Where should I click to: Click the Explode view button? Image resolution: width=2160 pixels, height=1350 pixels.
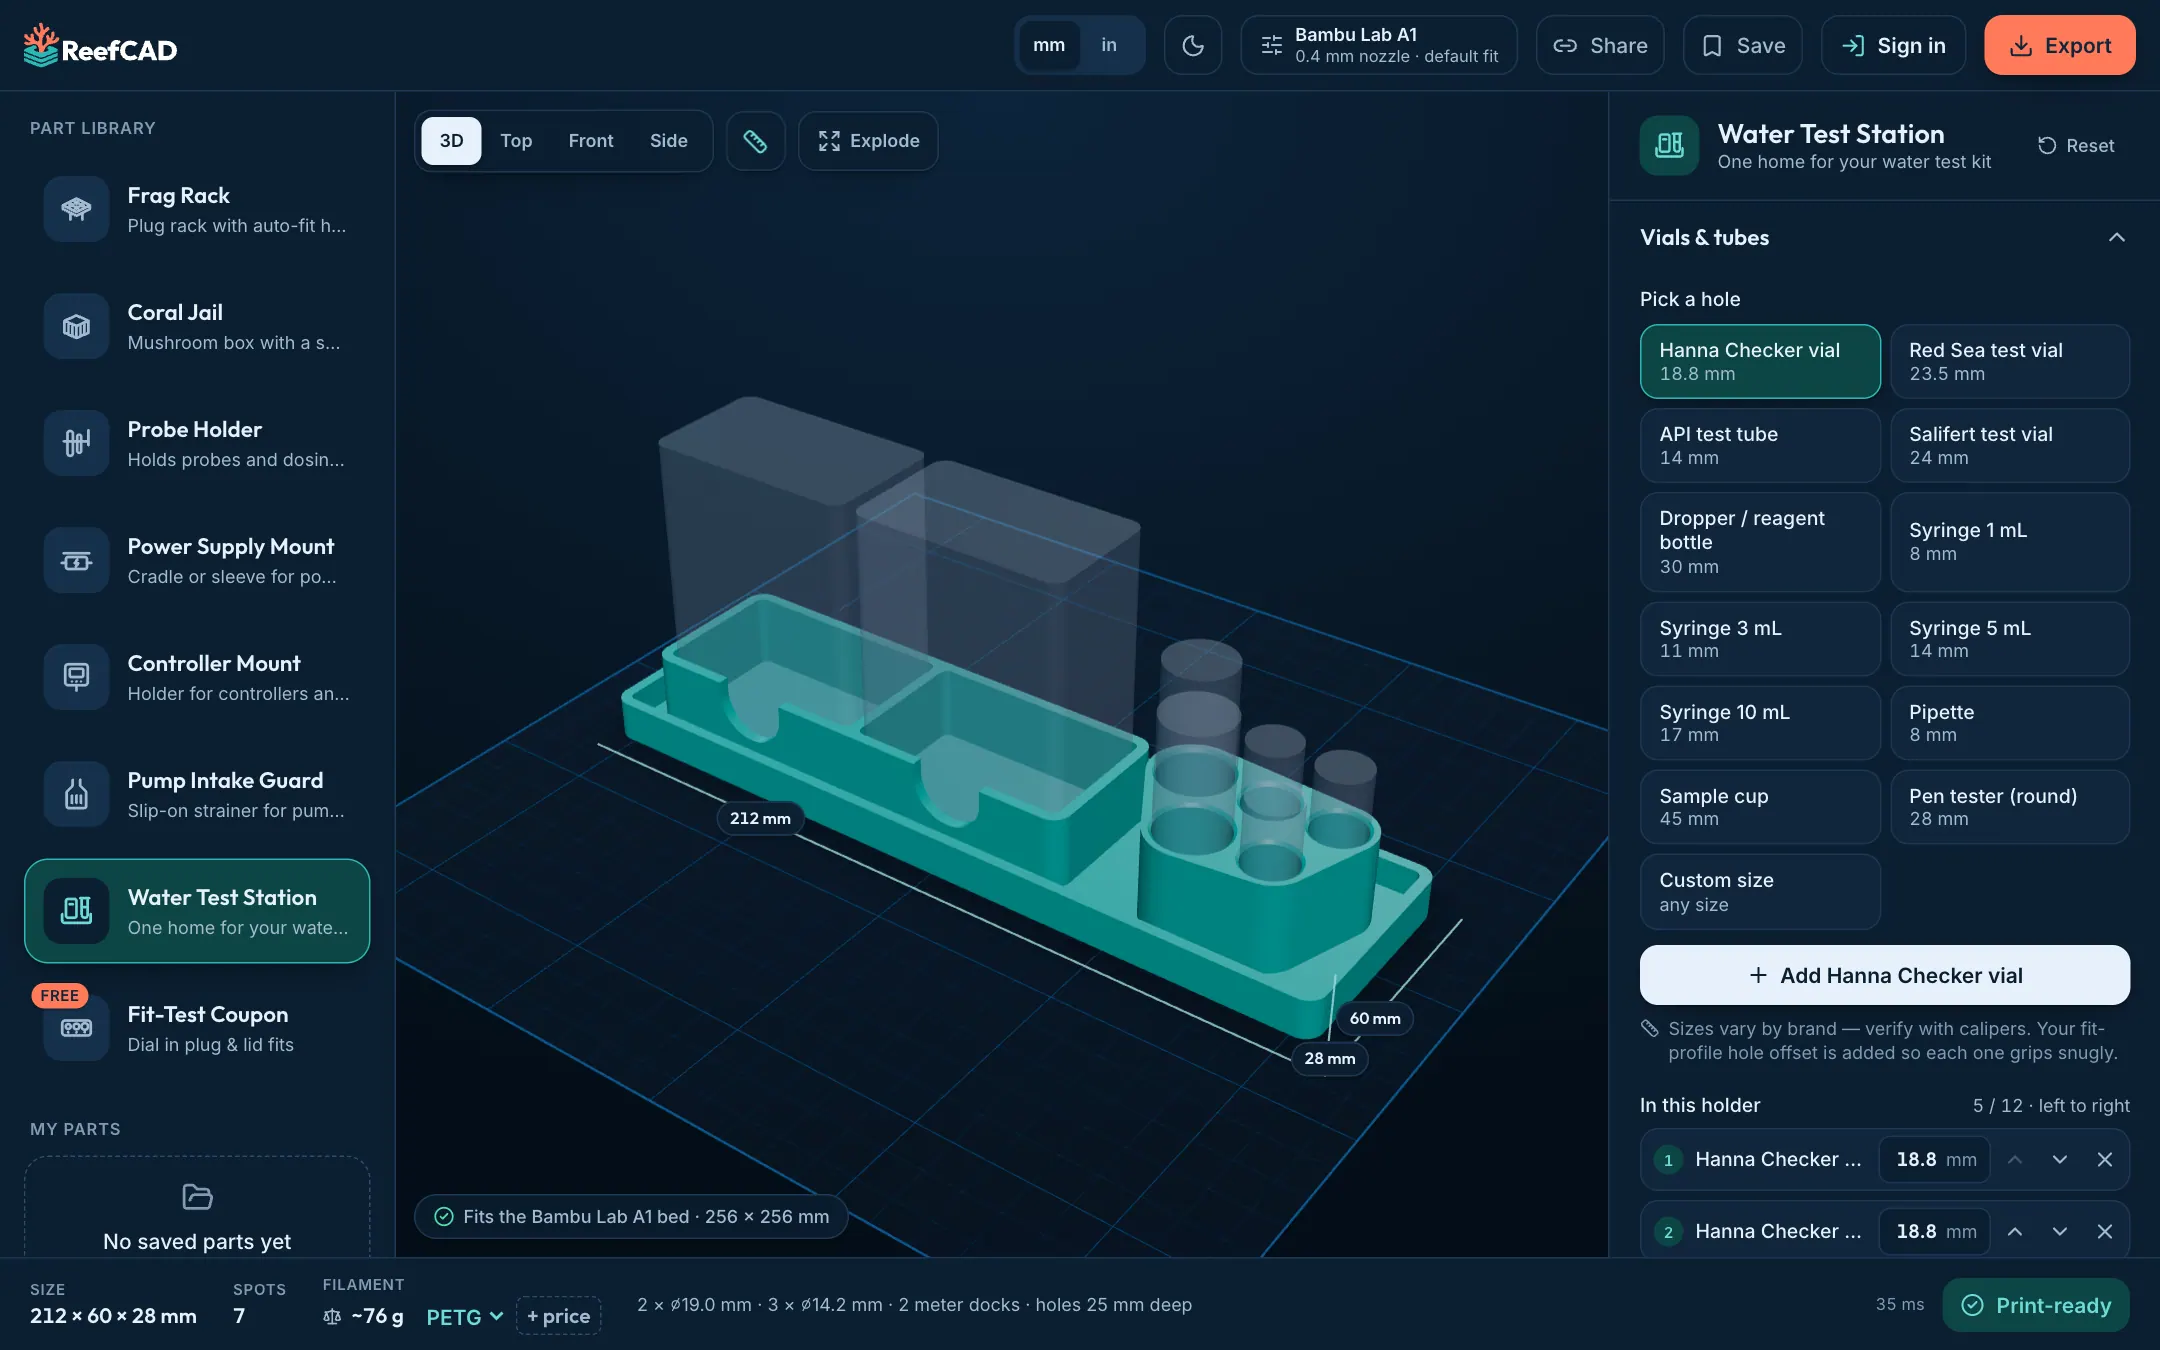(x=868, y=141)
